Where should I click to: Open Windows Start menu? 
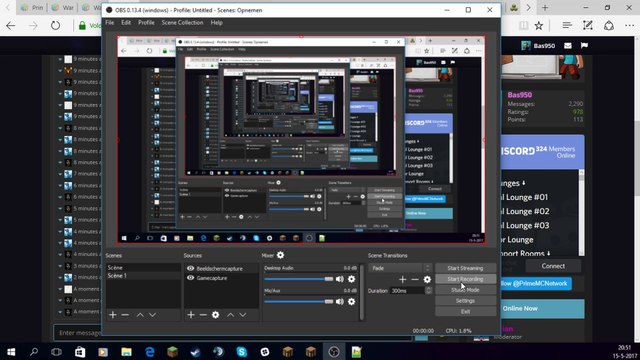pos(11,351)
